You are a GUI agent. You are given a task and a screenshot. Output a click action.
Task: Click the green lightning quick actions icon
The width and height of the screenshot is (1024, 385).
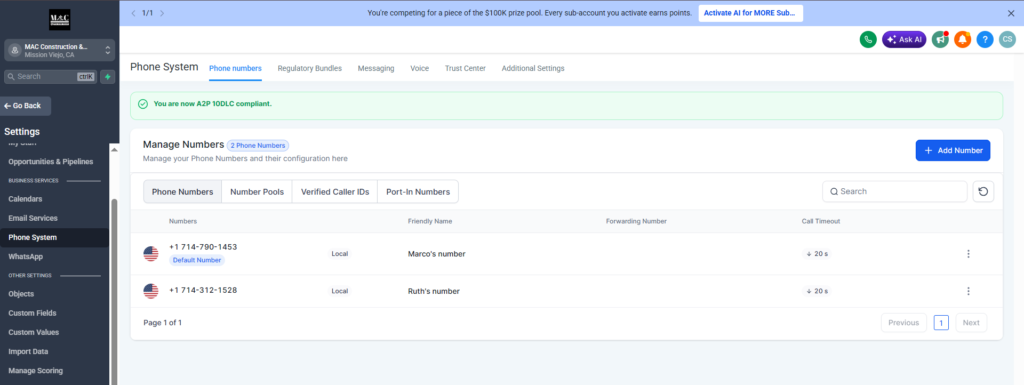pyautogui.click(x=108, y=76)
